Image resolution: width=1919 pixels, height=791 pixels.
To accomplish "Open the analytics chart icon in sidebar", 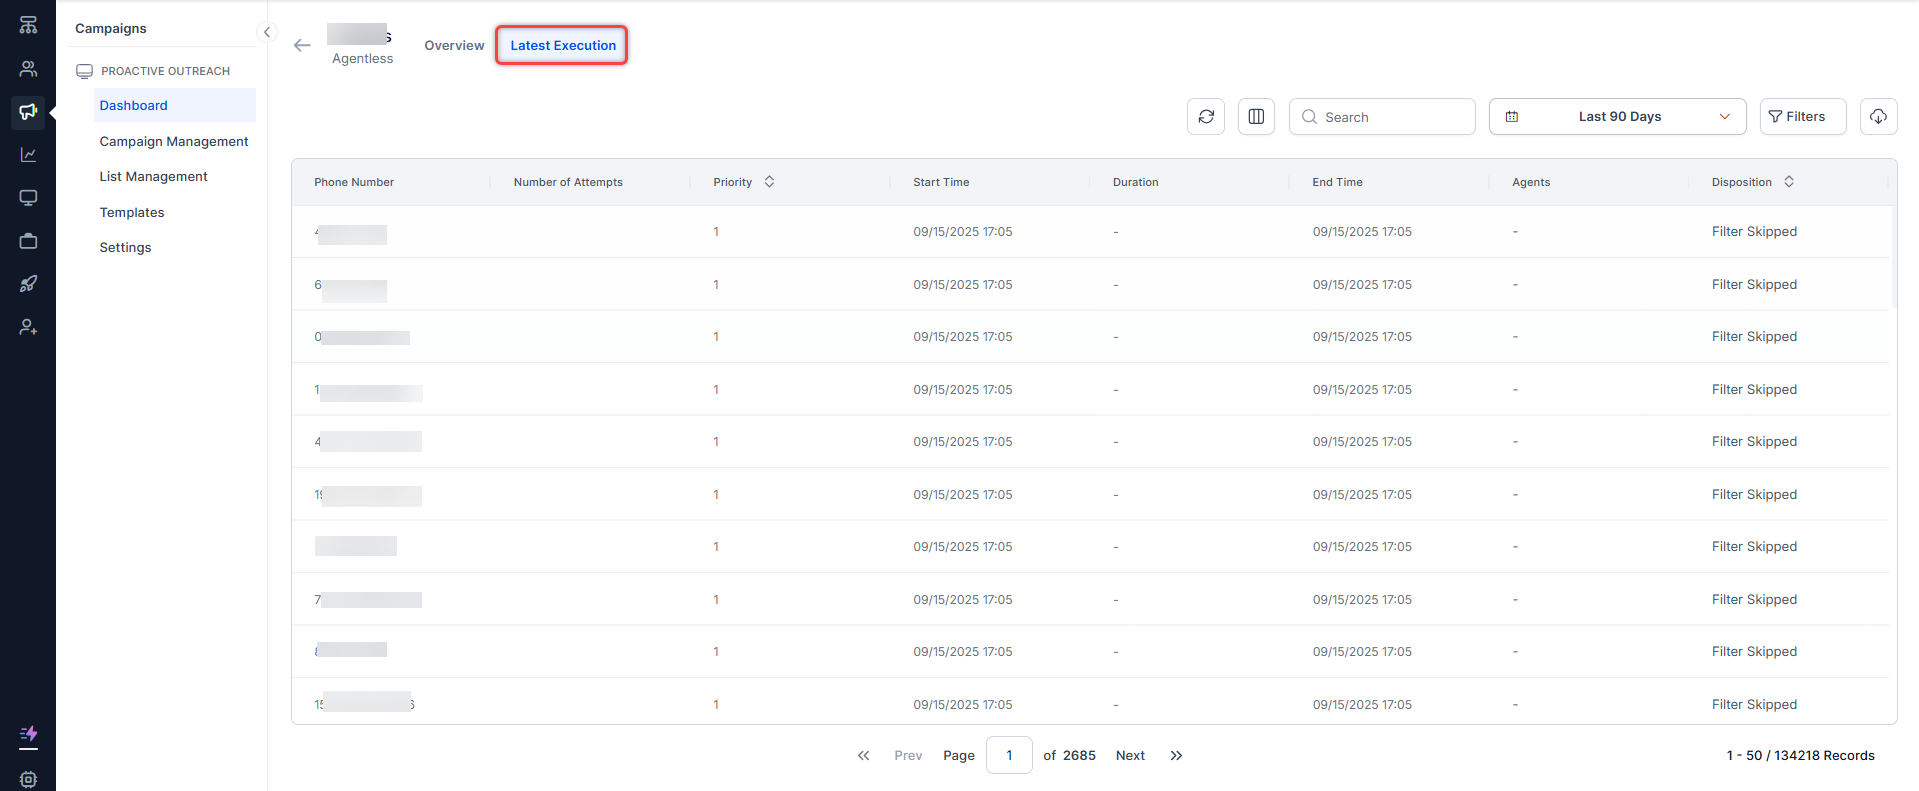I will 28,154.
